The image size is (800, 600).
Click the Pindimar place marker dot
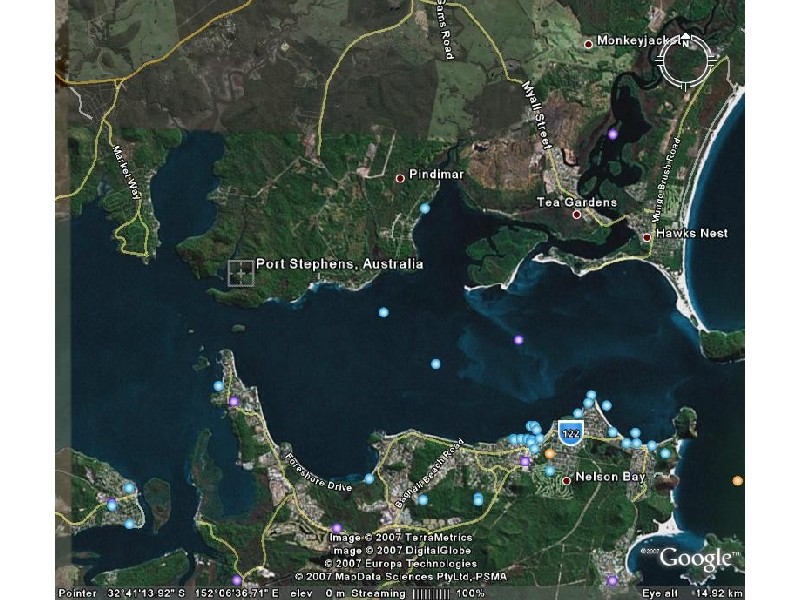[401, 178]
